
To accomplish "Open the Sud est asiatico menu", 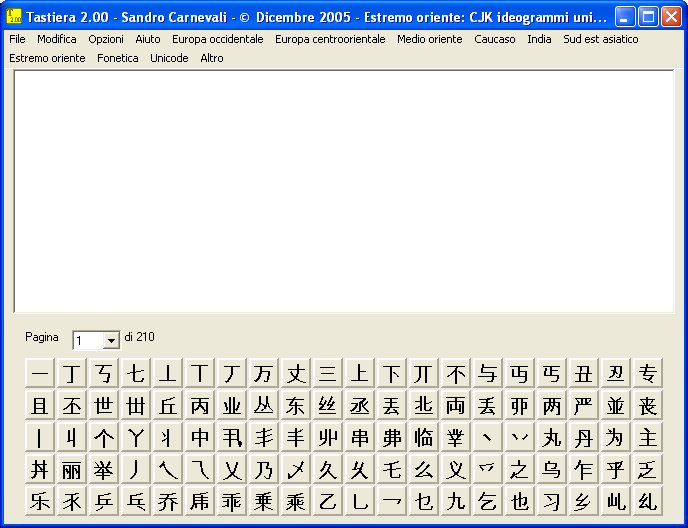I will [x=601, y=39].
